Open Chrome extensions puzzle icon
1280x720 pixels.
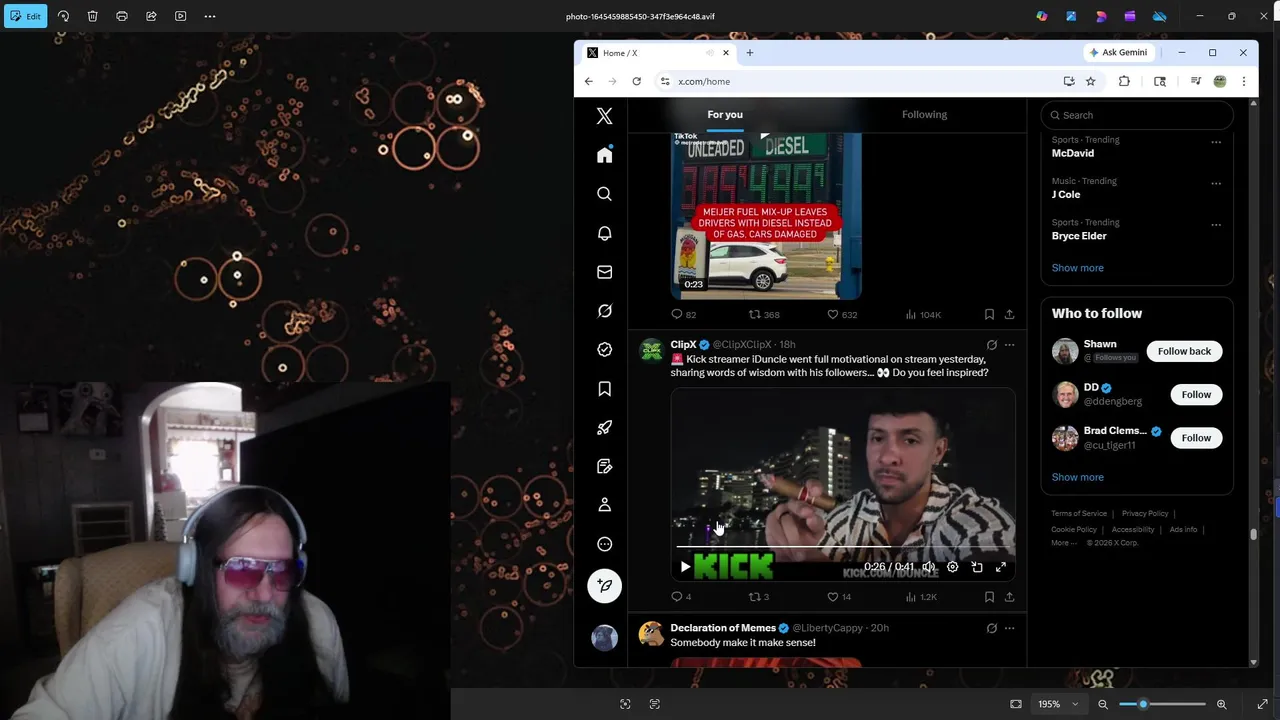coord(1124,81)
